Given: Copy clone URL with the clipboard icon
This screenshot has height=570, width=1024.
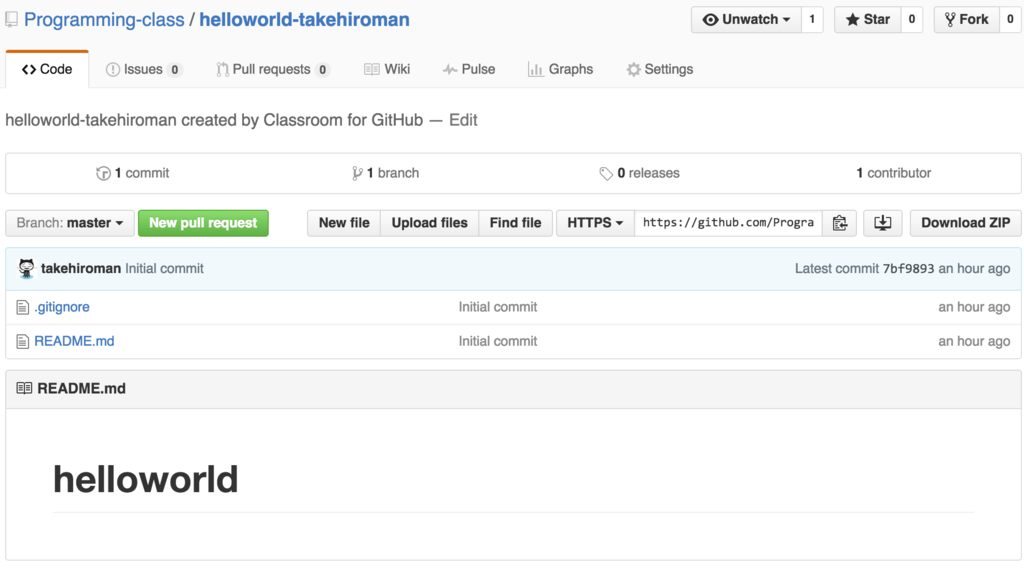Looking at the screenshot, I should [840, 223].
